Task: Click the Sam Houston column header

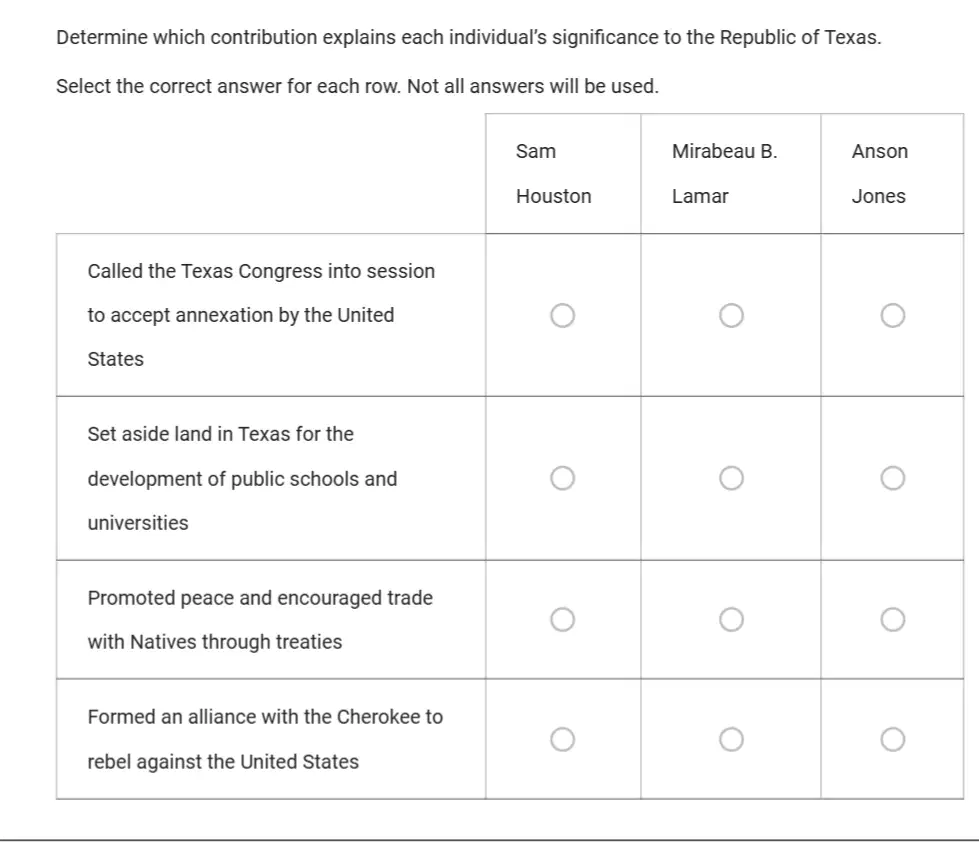Action: 553,174
